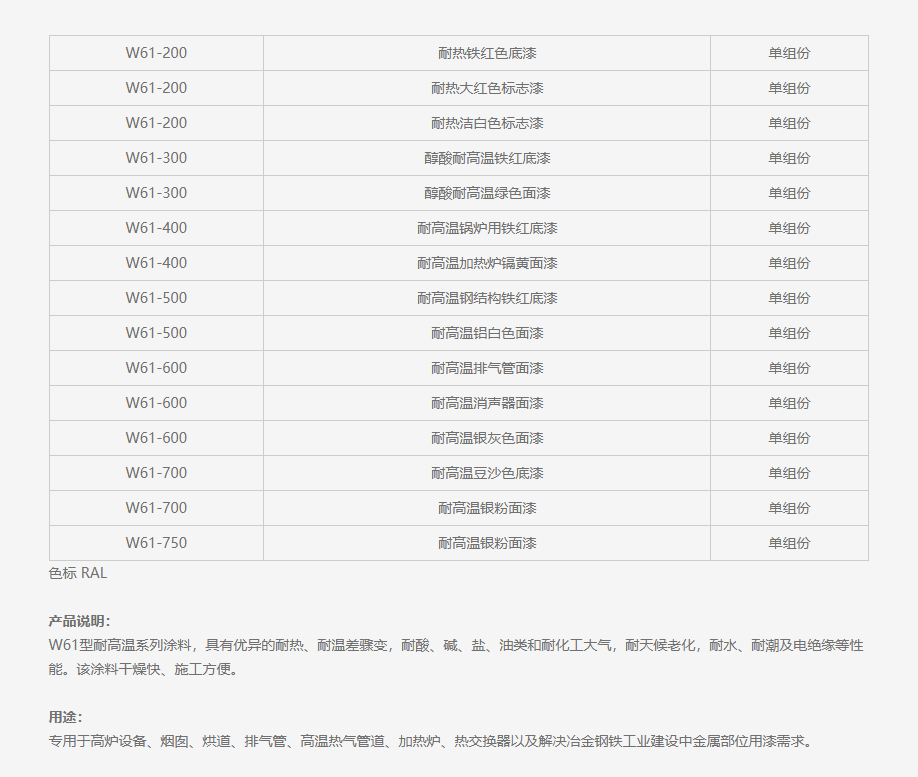
Task: Click the 耐热大红色标志漆 table cell
Action: pyautogui.click(x=485, y=87)
